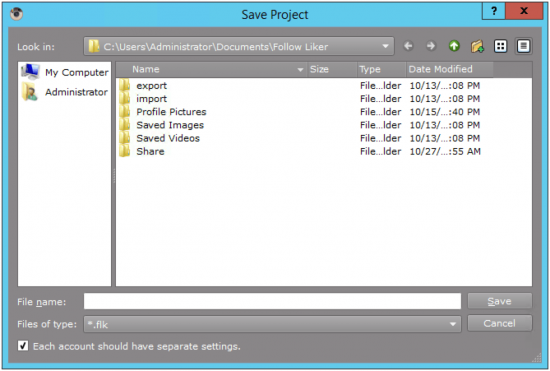Image resolution: width=550 pixels, height=371 pixels.
Task: Sort by the Size column header
Action: (332, 69)
